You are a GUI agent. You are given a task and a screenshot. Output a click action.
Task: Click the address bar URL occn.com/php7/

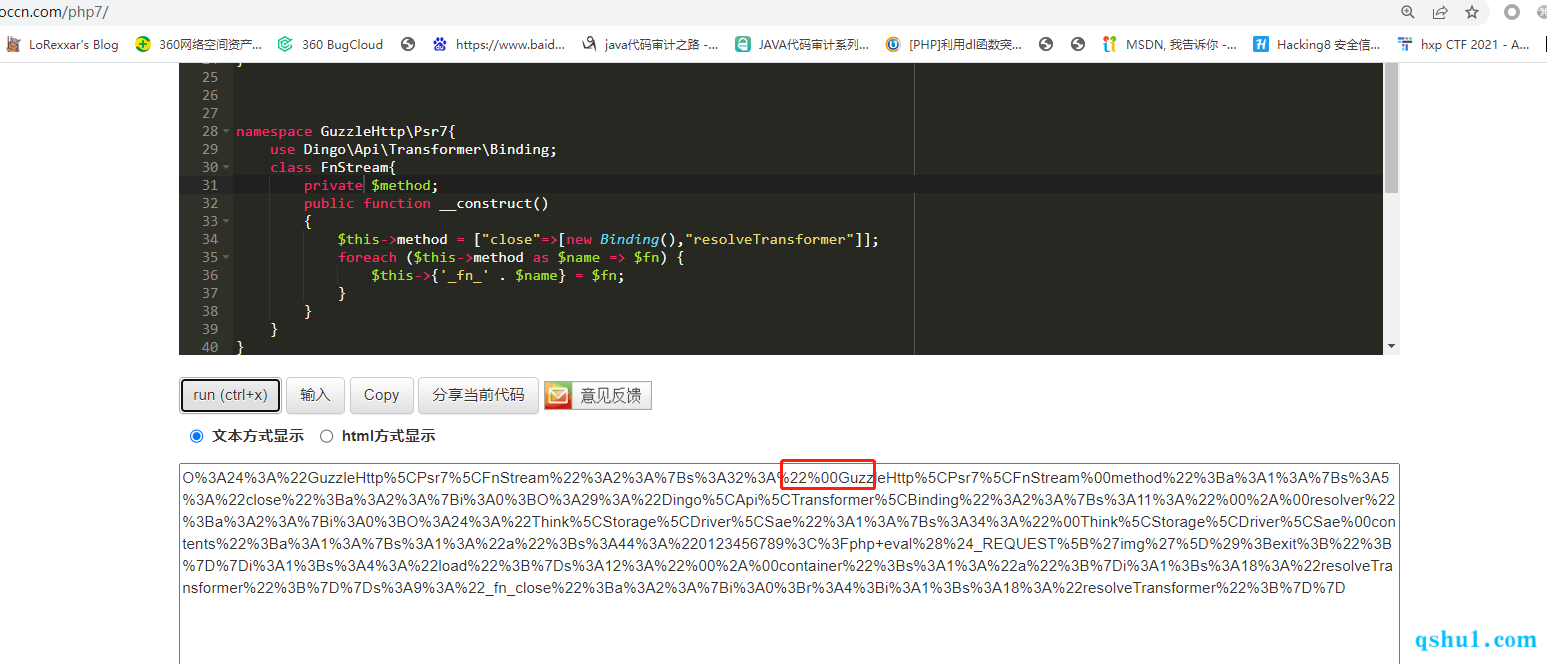click(x=54, y=12)
